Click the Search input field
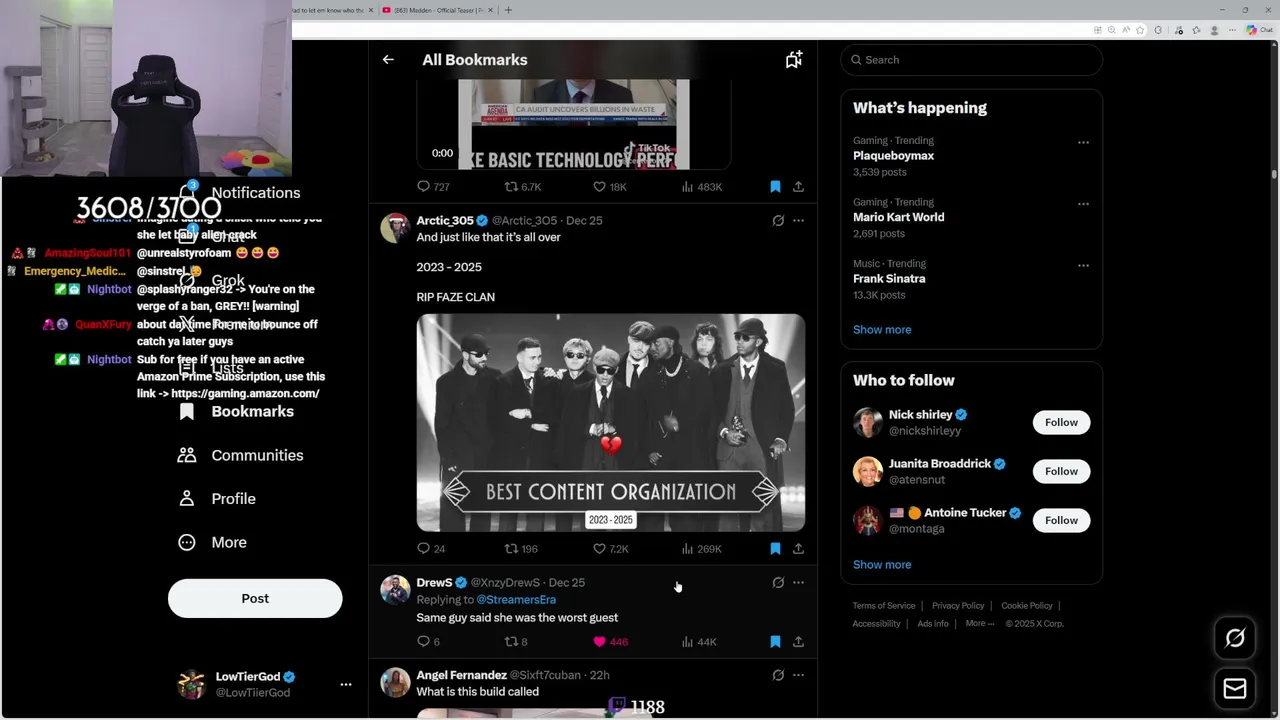 tap(971, 60)
